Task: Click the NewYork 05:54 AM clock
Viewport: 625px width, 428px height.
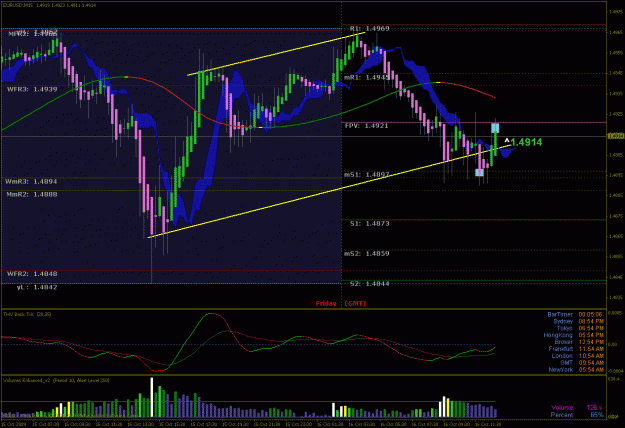Action: coord(576,370)
